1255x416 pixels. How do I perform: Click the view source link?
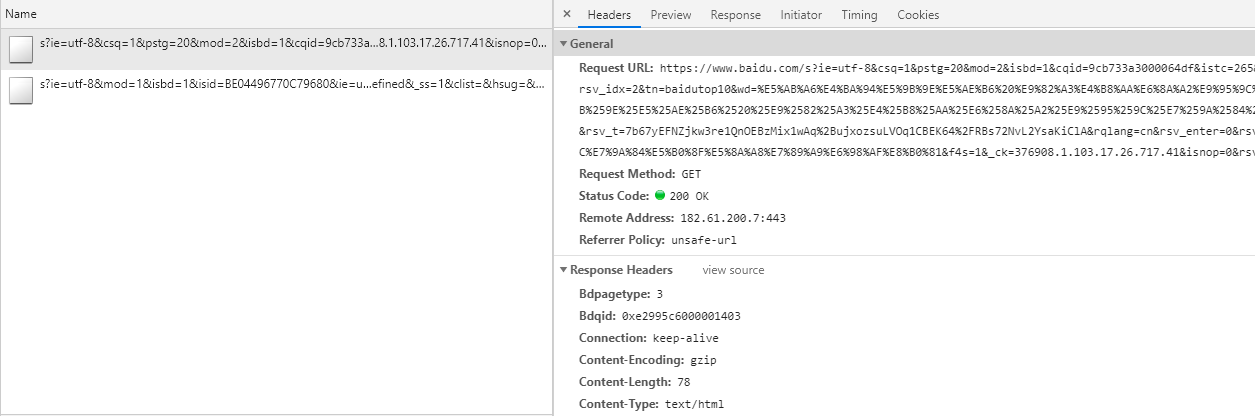point(733,270)
